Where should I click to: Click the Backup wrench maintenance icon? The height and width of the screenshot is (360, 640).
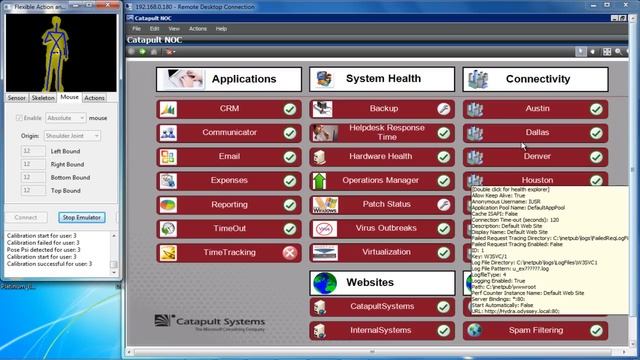coord(443,109)
